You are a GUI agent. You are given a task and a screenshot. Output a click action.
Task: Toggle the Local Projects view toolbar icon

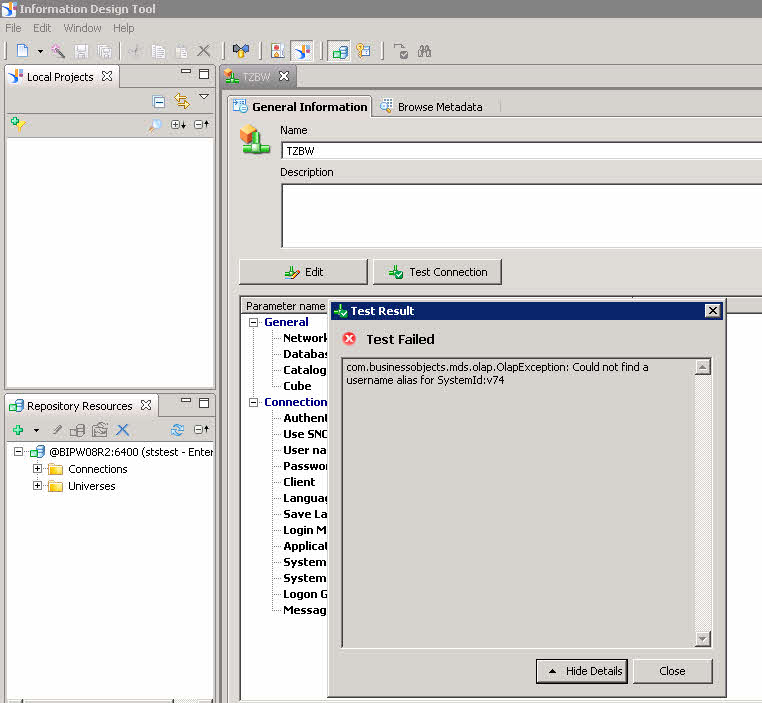tap(302, 51)
